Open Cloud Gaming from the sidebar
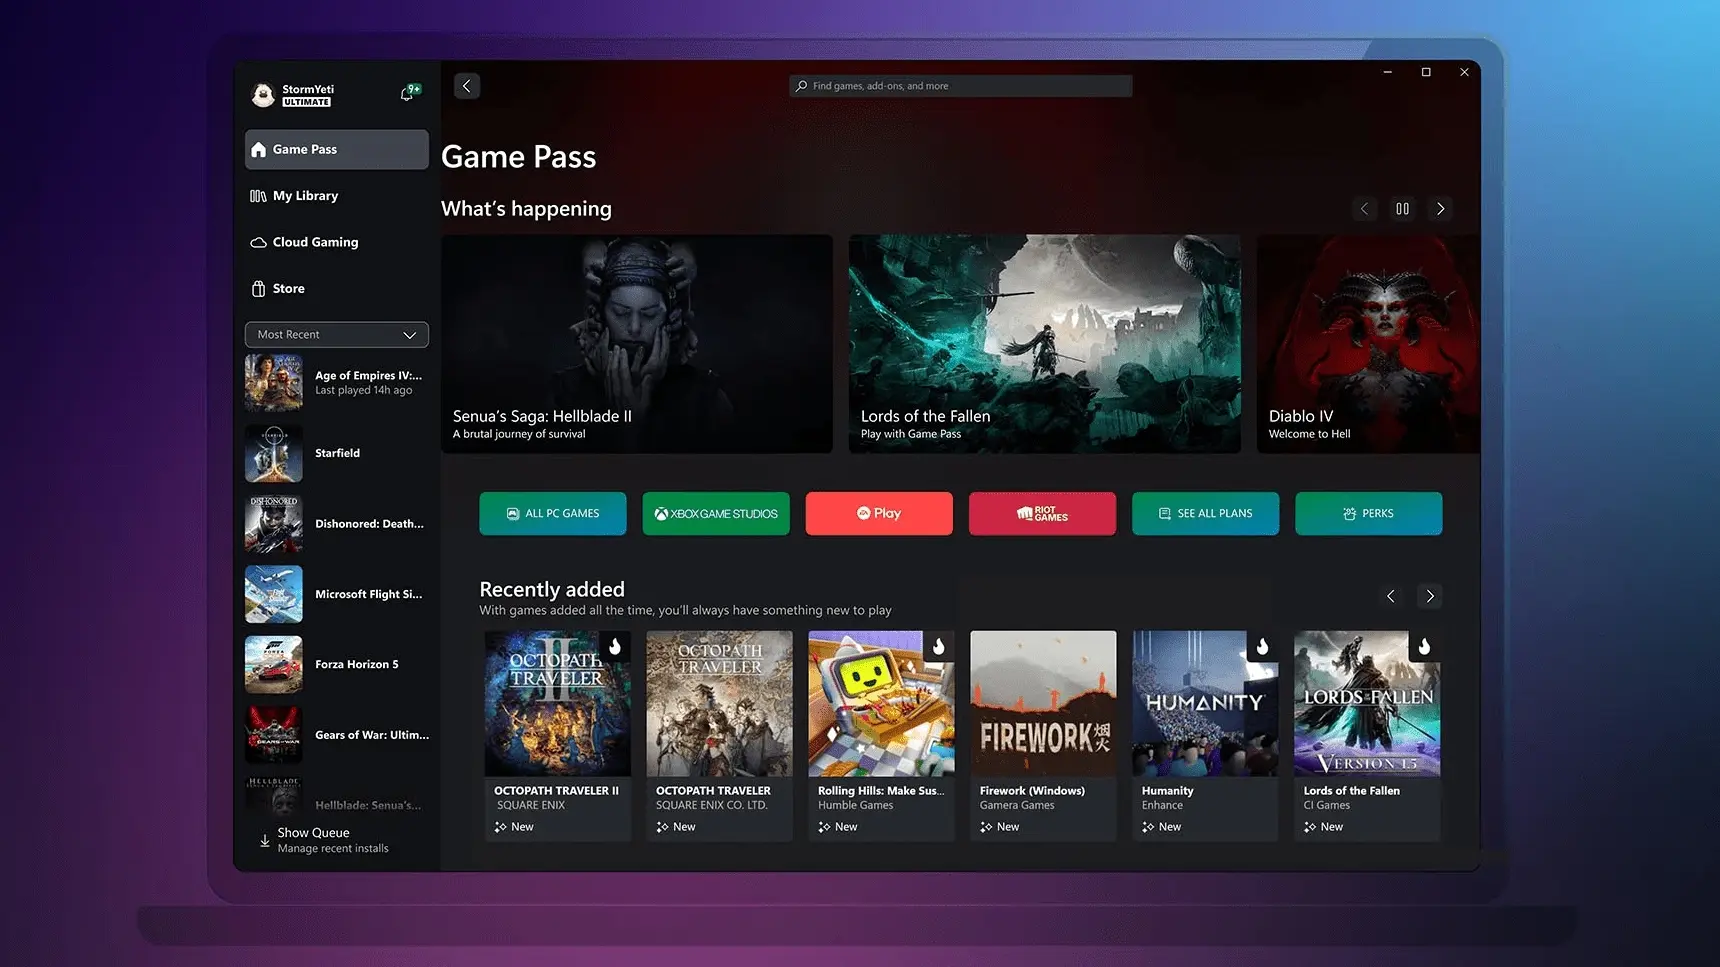The width and height of the screenshot is (1720, 967). [314, 242]
